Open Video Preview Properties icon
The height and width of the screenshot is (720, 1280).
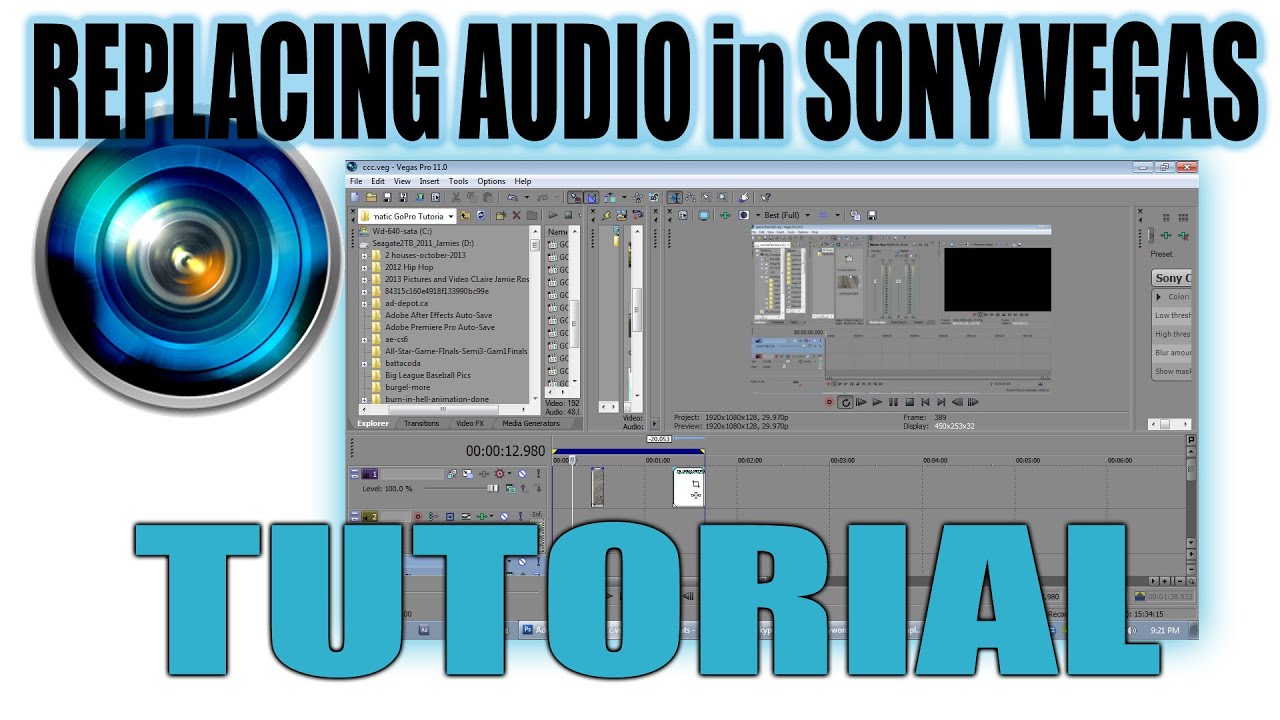(683, 215)
